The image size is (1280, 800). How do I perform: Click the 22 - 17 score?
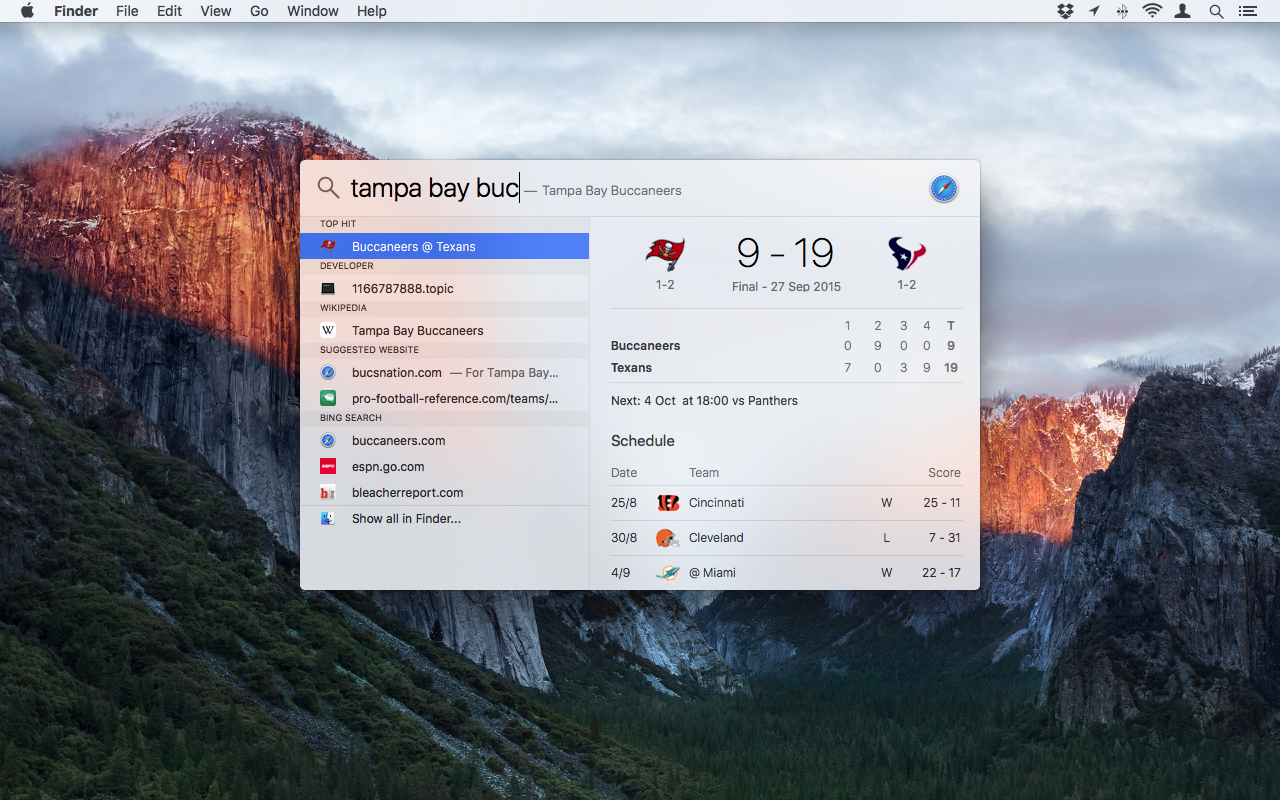pyautogui.click(x=941, y=573)
